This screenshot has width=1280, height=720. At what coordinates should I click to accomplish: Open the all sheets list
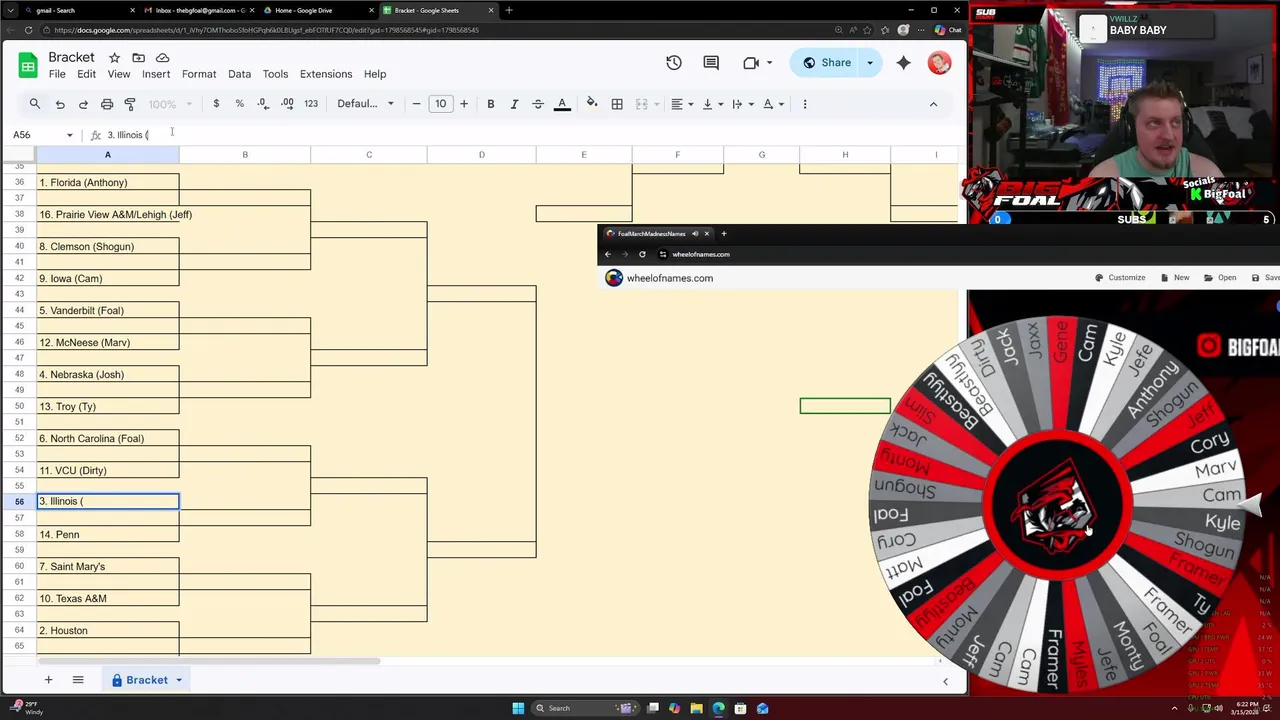coord(78,680)
